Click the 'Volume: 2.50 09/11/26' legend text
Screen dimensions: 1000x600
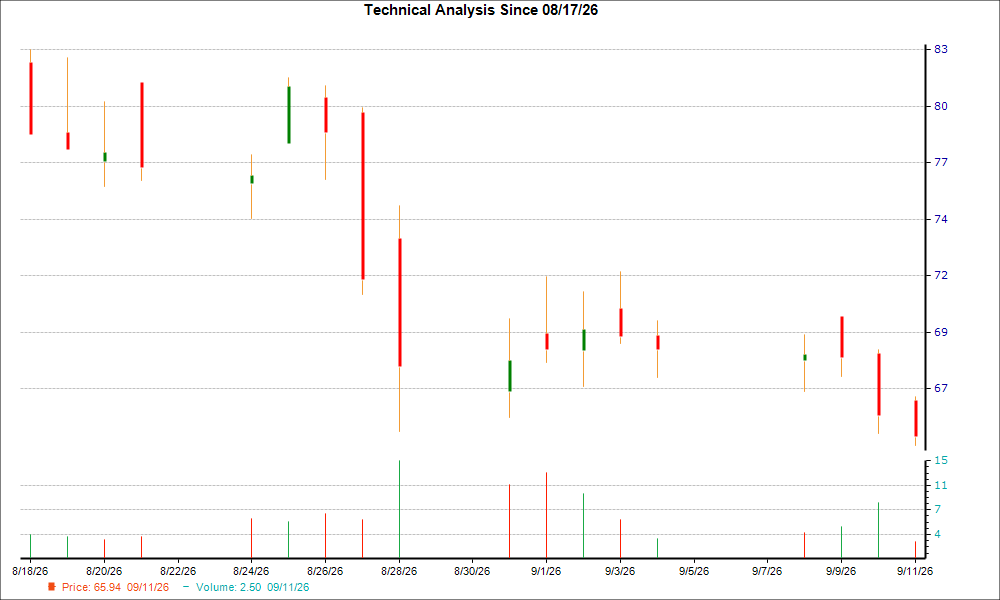253,587
